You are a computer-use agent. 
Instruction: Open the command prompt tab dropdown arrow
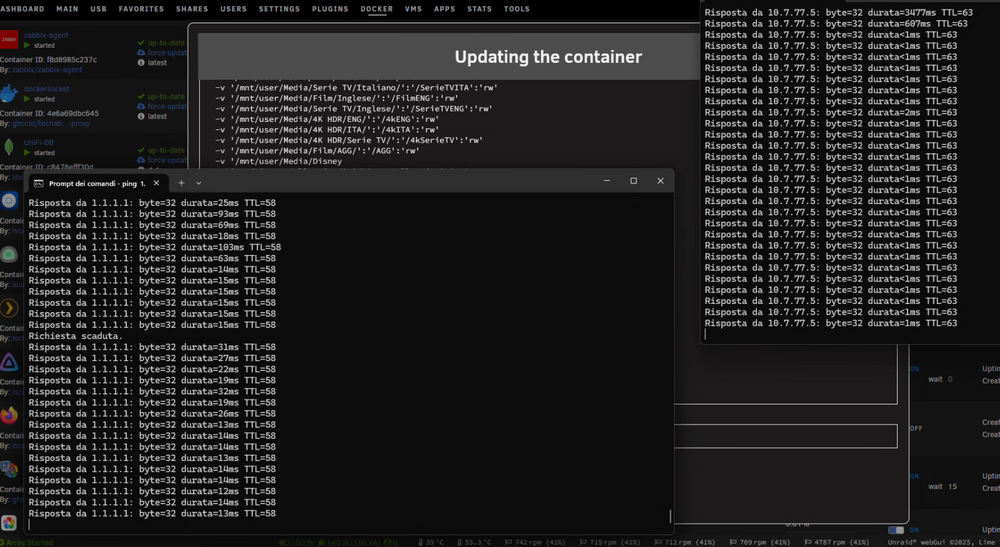[198, 183]
